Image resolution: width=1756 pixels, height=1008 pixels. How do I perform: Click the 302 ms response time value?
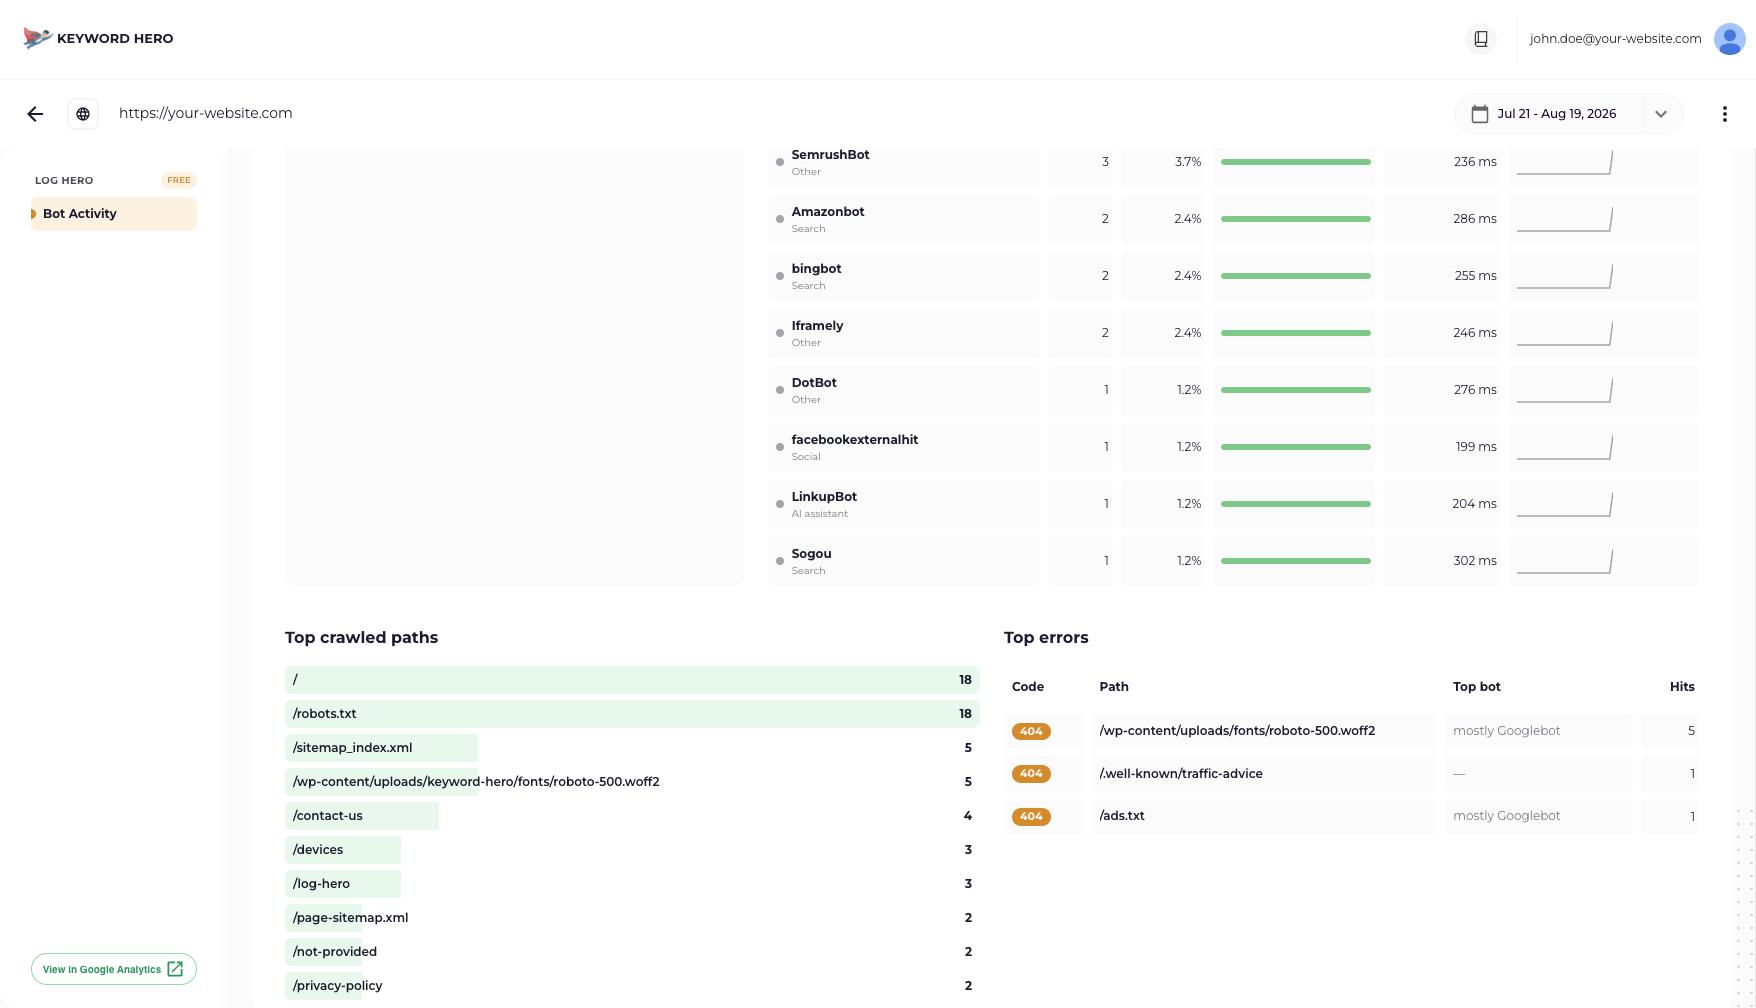pyautogui.click(x=1475, y=561)
